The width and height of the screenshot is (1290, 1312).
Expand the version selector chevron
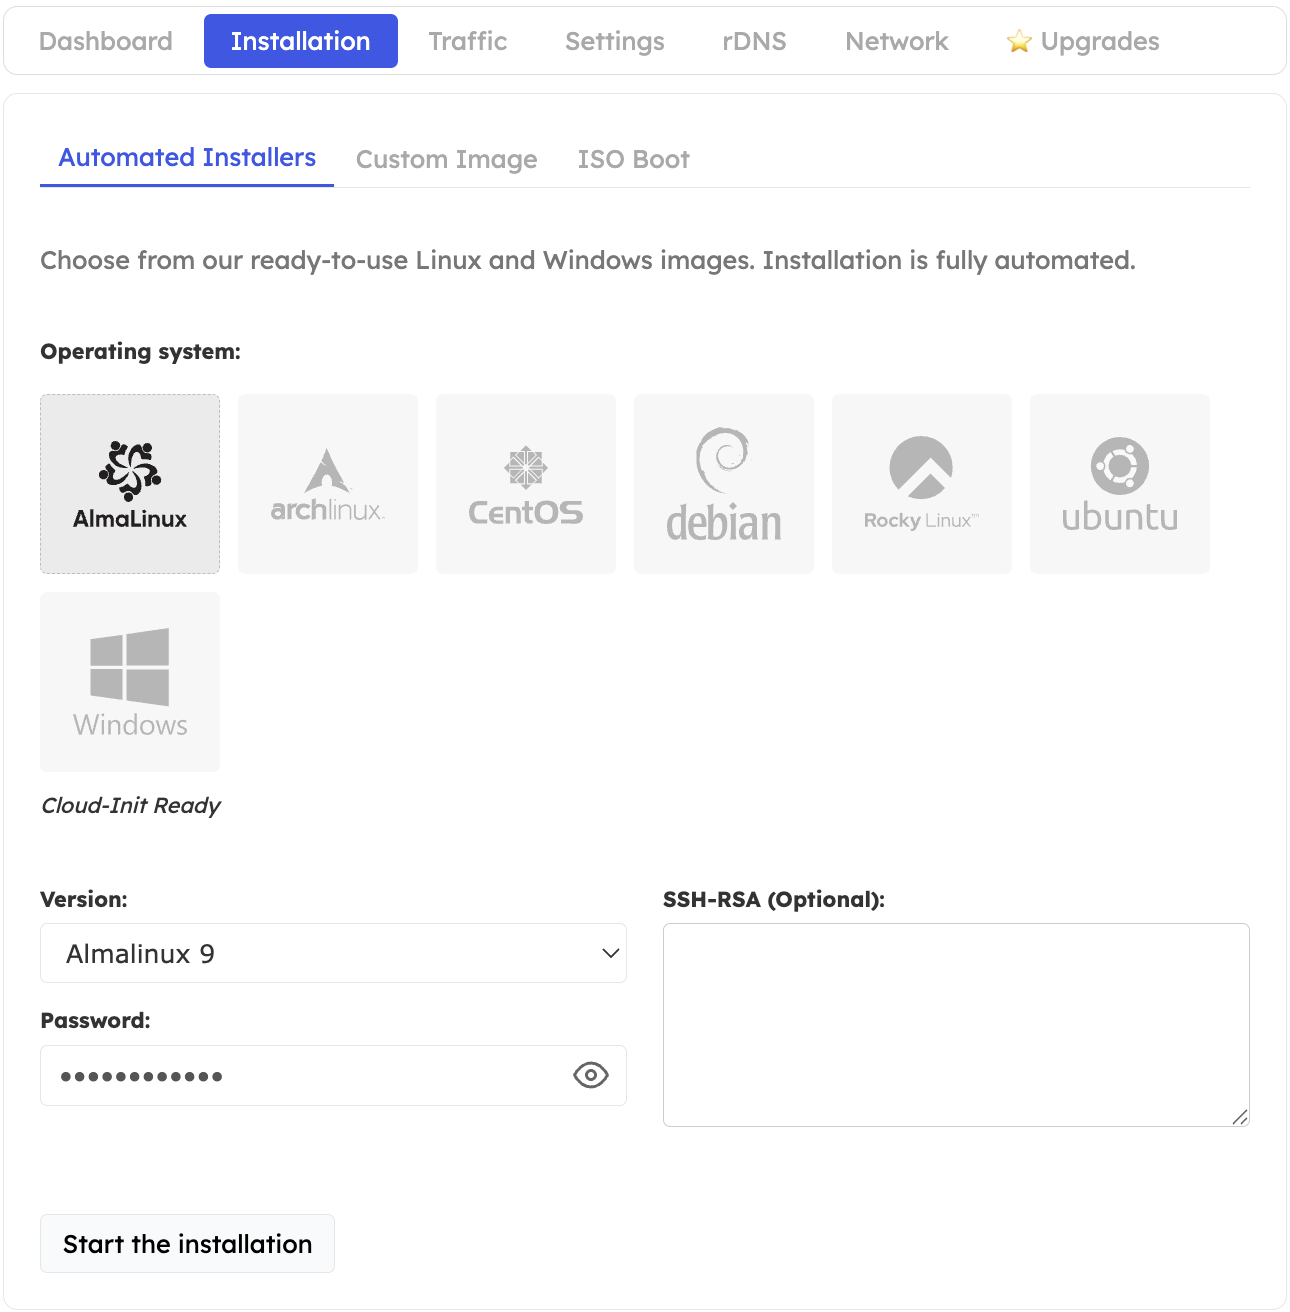[x=609, y=953]
